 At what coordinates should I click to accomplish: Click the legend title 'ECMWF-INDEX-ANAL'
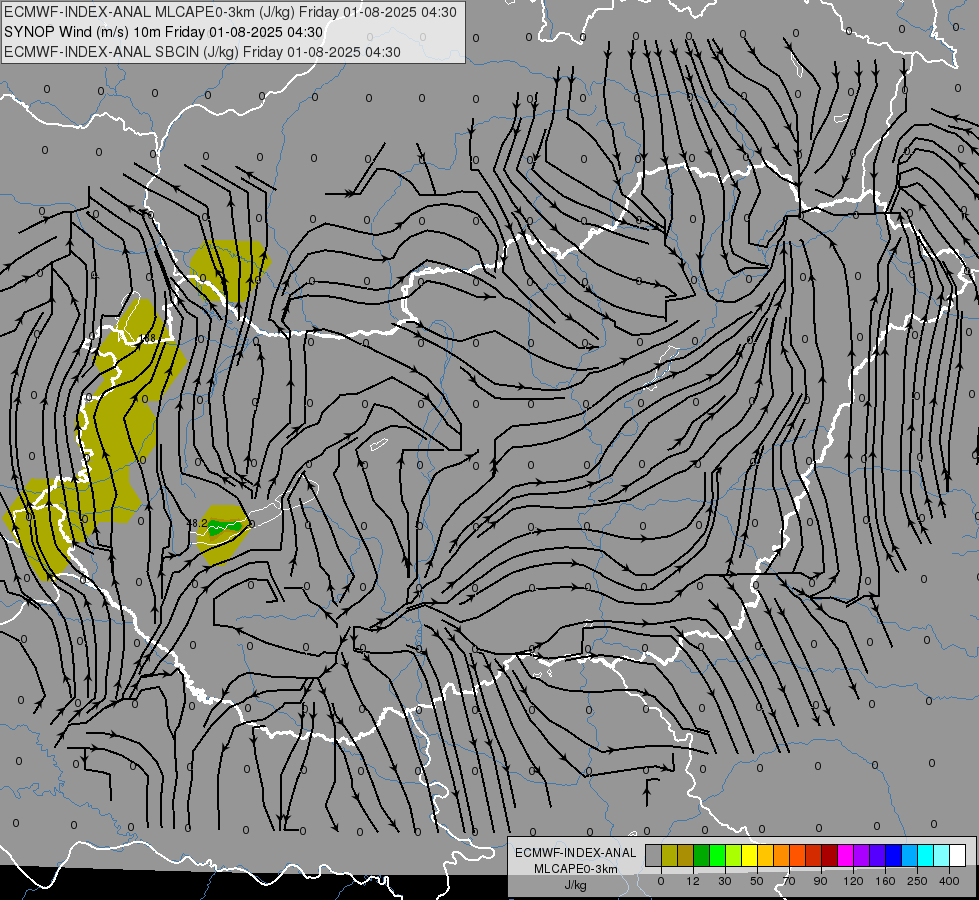coord(575,853)
